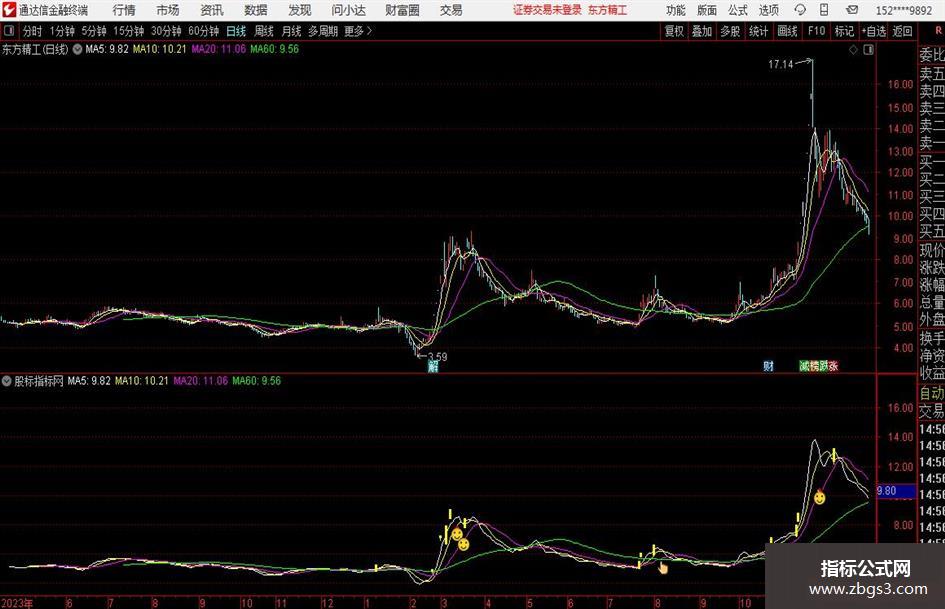Switch to the 30分钟 period tab
945x609 pixels.
166,31
